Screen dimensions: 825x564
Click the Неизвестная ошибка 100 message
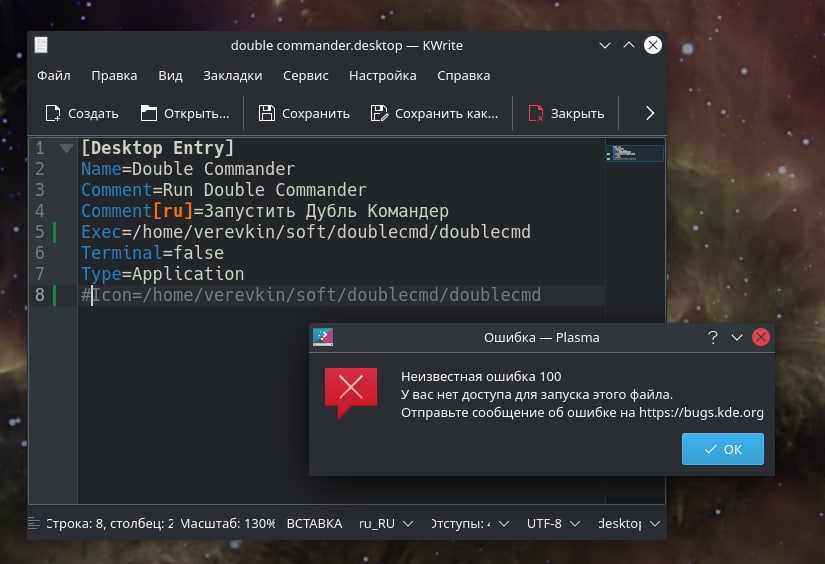click(x=481, y=377)
